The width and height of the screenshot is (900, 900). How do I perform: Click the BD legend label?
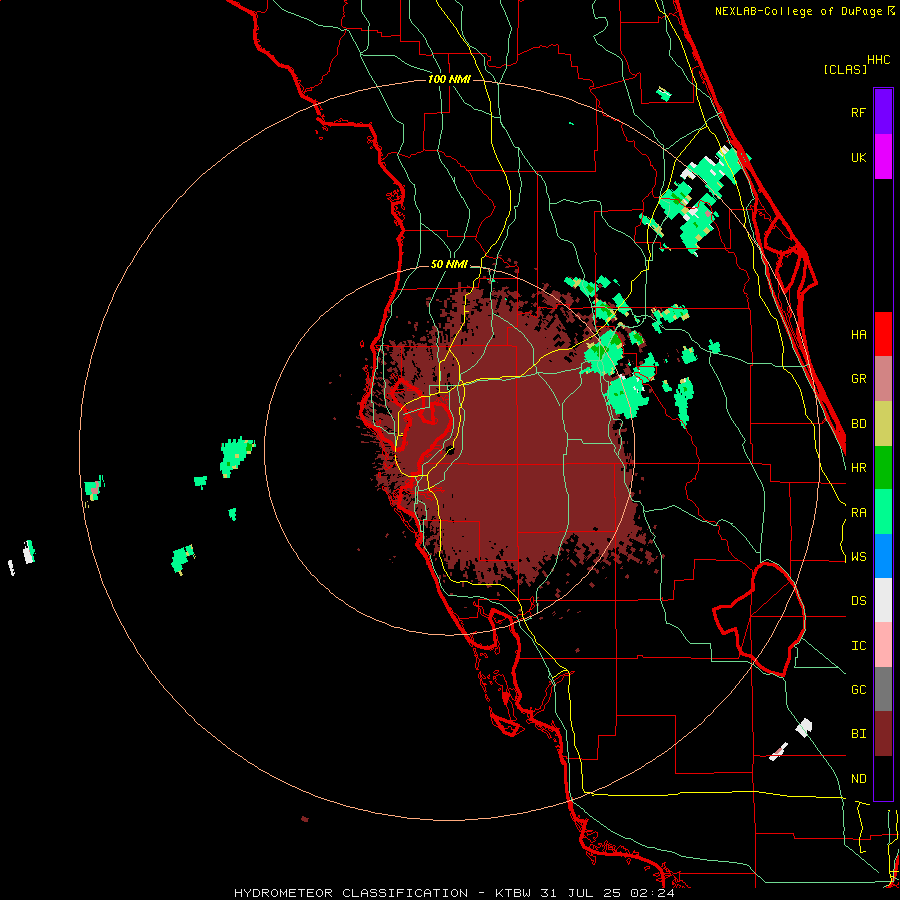[x=858, y=424]
